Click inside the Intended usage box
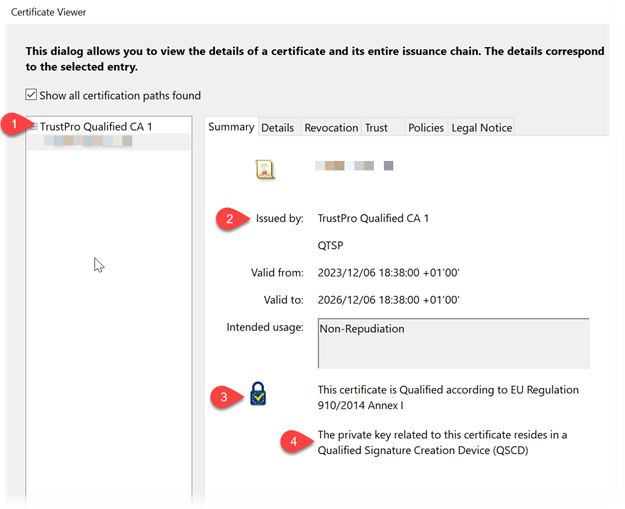Screen dimensions: 625x509 tap(454, 343)
